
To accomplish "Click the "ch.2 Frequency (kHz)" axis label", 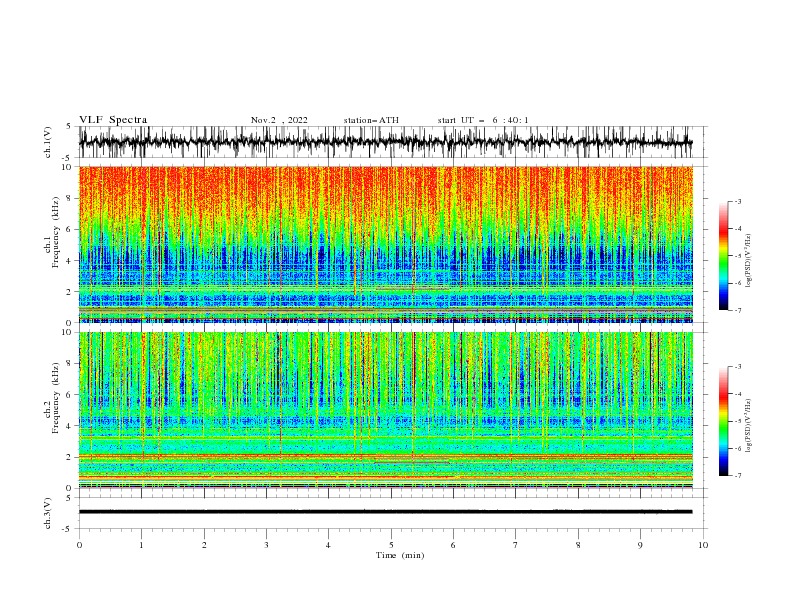I will tap(53, 398).
